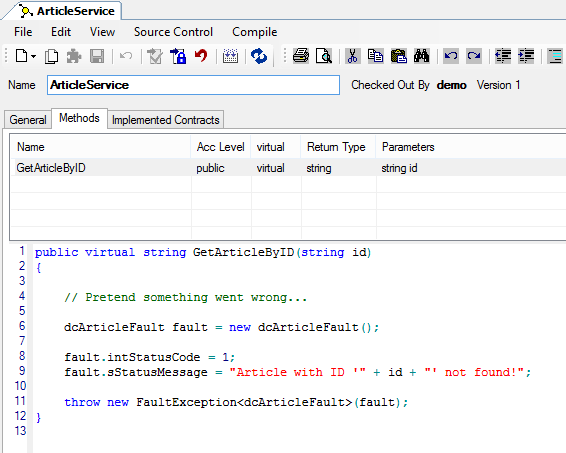Click the blue Redo arrow in the editor toolbar
566x453 pixels.
pyautogui.click(x=473, y=56)
